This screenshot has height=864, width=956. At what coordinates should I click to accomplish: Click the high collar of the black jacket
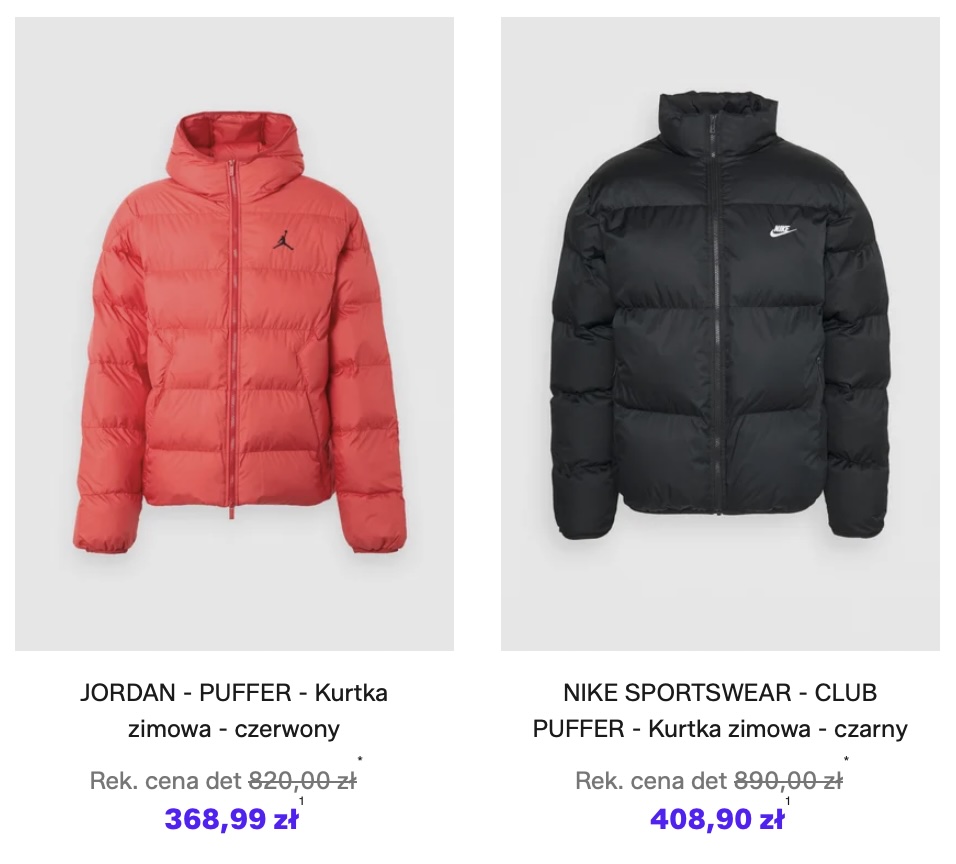coord(718,117)
